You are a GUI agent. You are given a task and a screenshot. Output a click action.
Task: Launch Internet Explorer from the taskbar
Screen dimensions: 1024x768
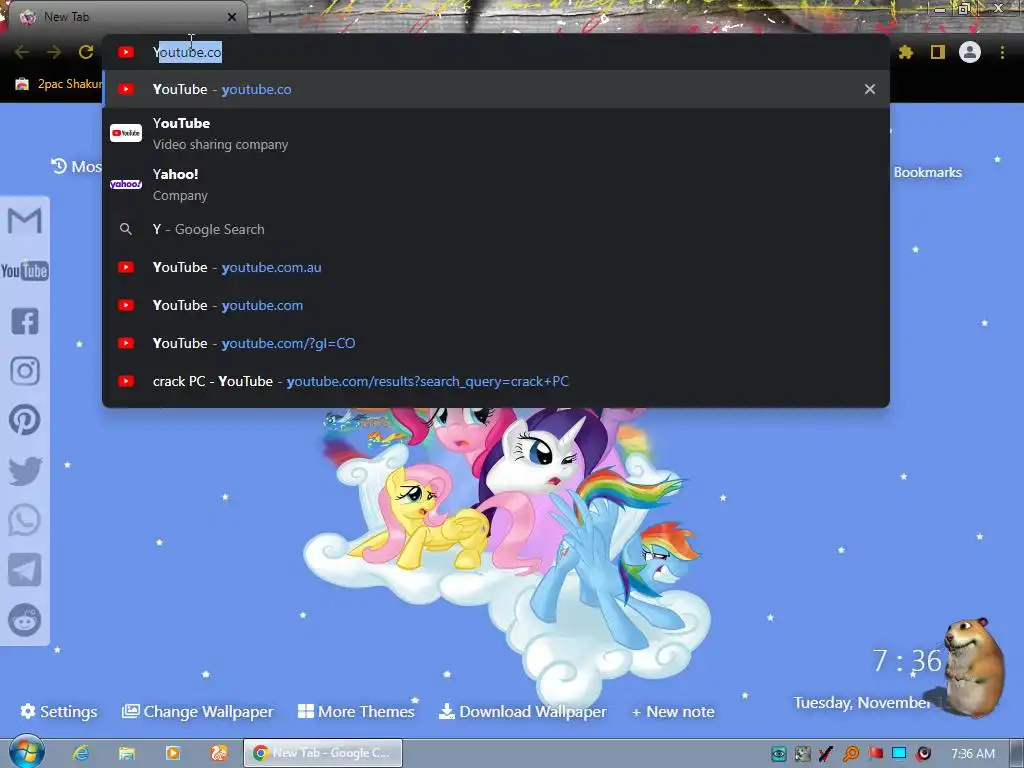(81, 753)
